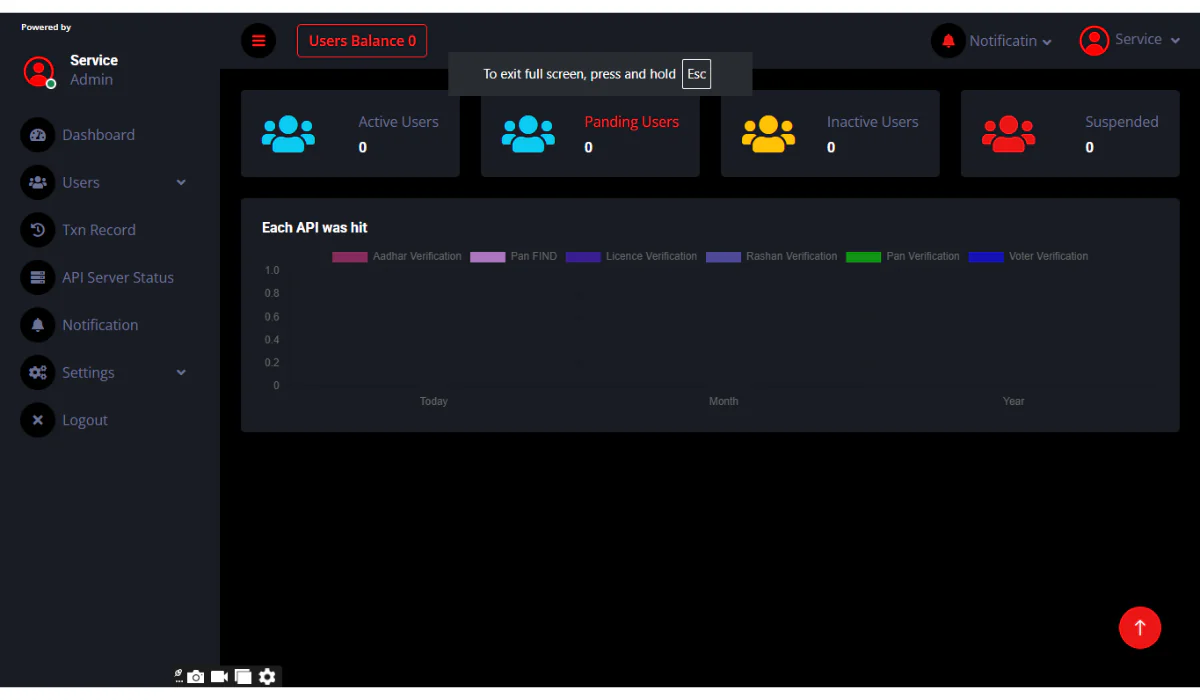
Task: Toggle Aadhar Verification legend swatch
Action: click(350, 257)
